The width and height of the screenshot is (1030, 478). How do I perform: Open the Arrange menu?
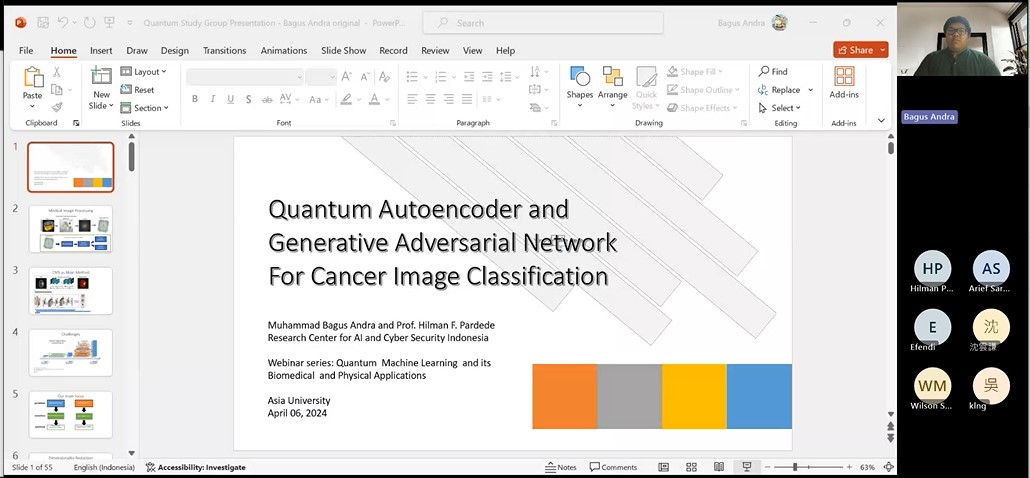point(612,87)
